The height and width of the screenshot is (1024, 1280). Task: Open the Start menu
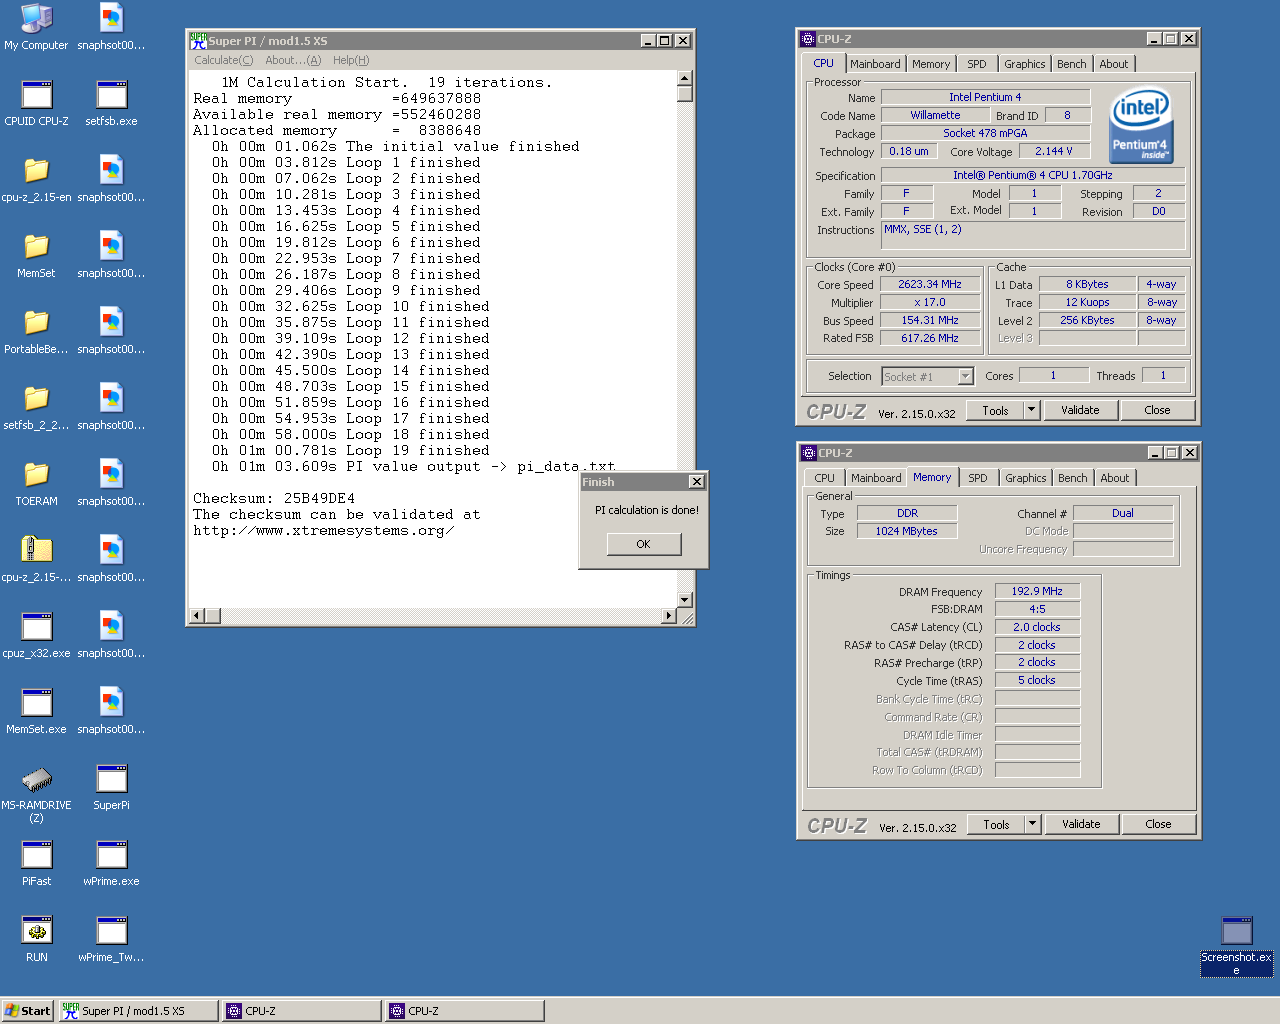[27, 1011]
